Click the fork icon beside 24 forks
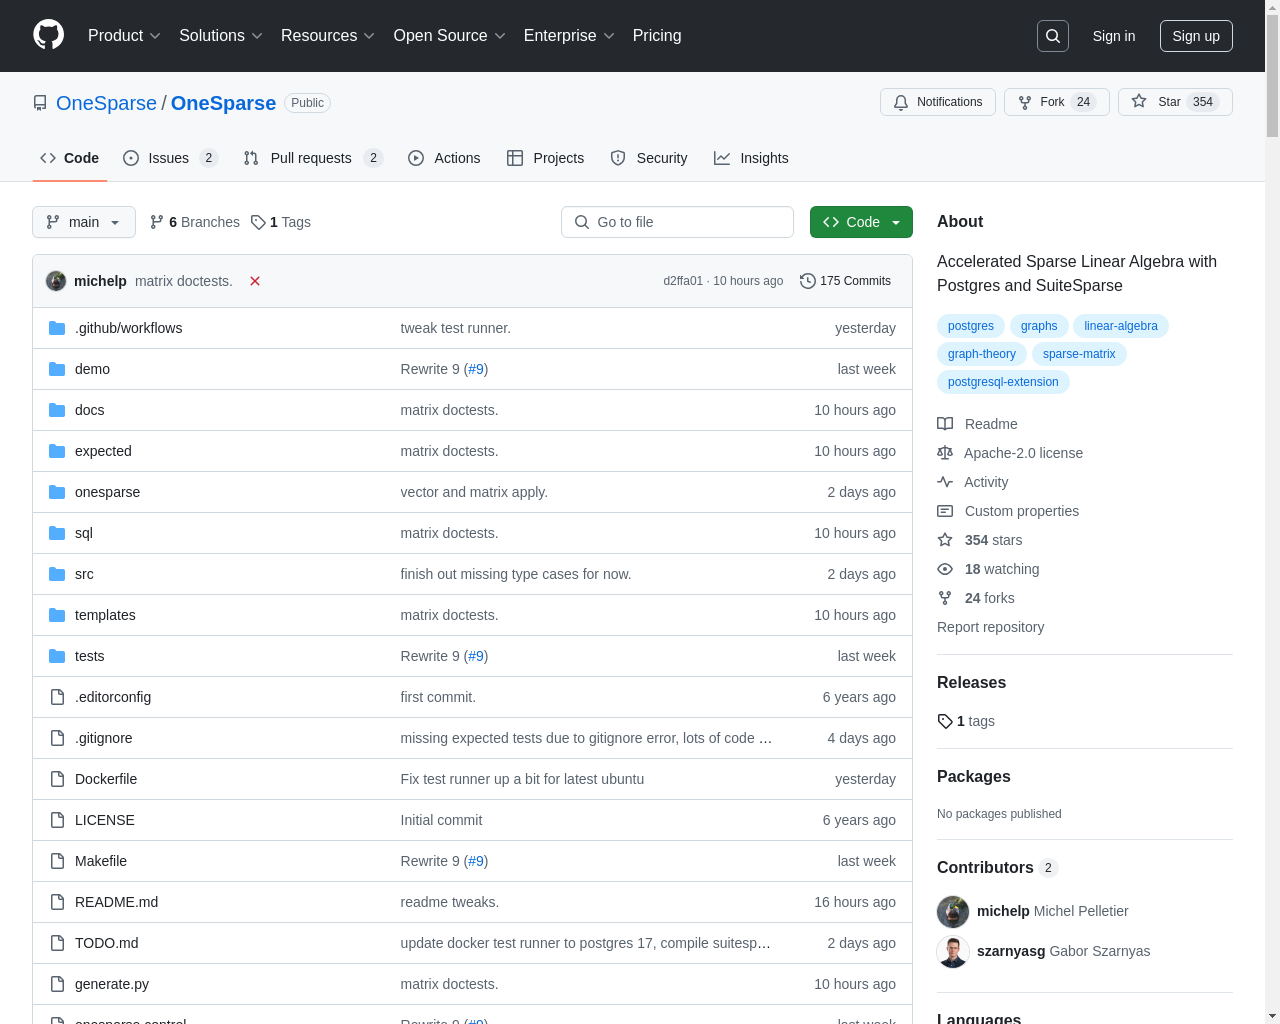Image resolution: width=1280 pixels, height=1024 pixels. 945,598
